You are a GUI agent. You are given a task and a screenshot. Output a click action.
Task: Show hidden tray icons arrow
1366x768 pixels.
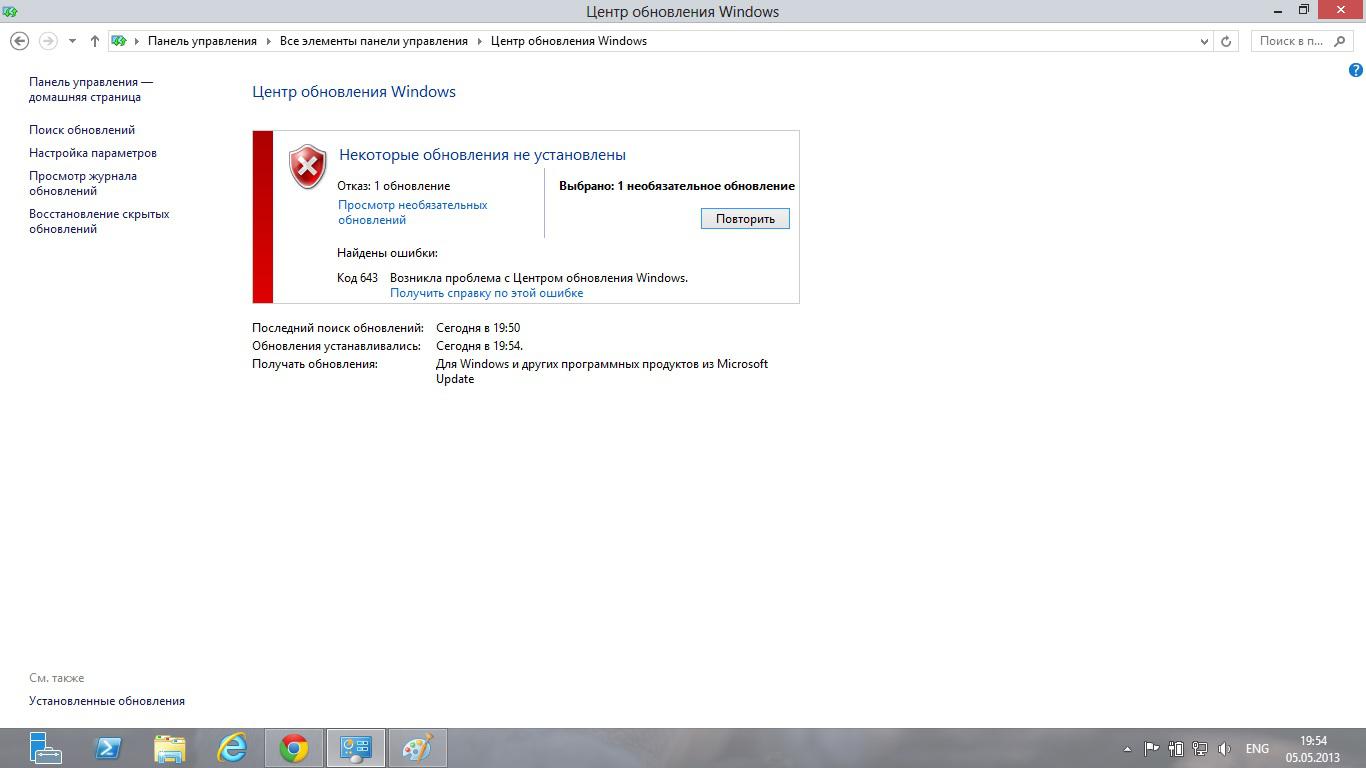click(x=1127, y=749)
